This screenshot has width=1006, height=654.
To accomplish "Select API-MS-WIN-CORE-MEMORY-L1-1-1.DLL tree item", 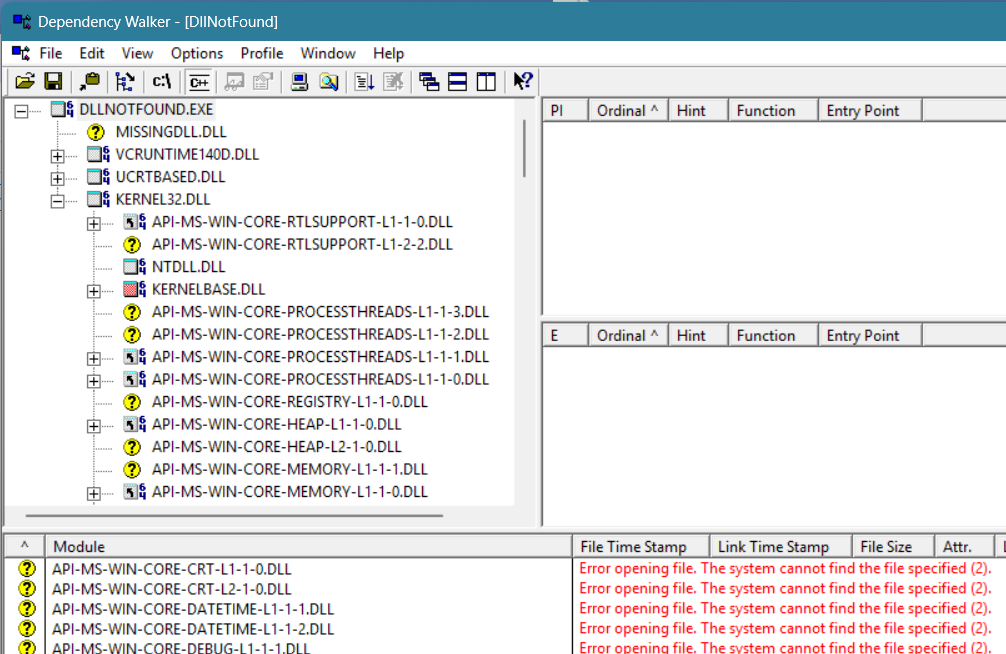I will coord(289,469).
